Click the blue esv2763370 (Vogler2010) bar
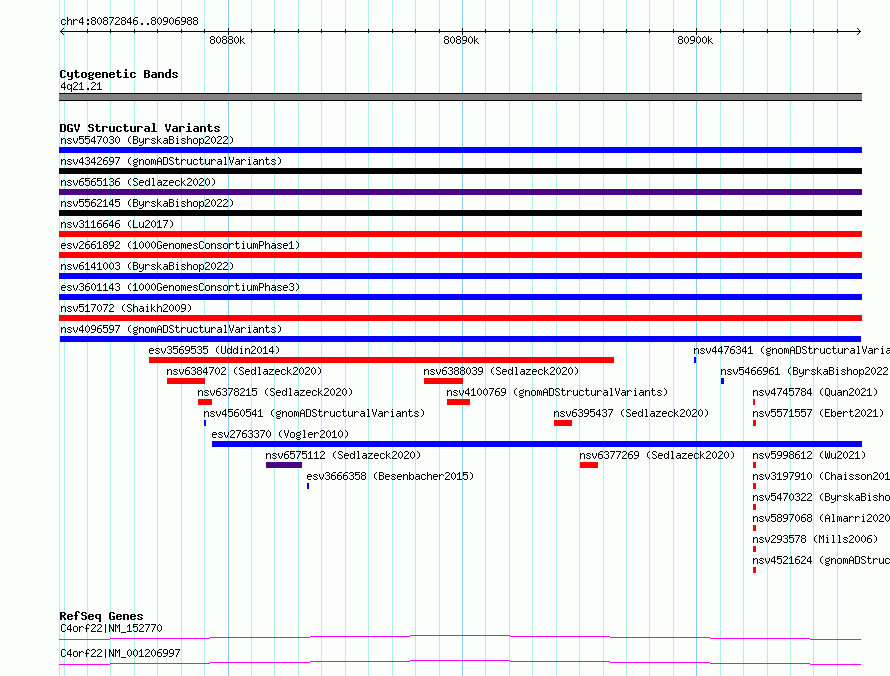This screenshot has height=676, width=890. tap(537, 444)
